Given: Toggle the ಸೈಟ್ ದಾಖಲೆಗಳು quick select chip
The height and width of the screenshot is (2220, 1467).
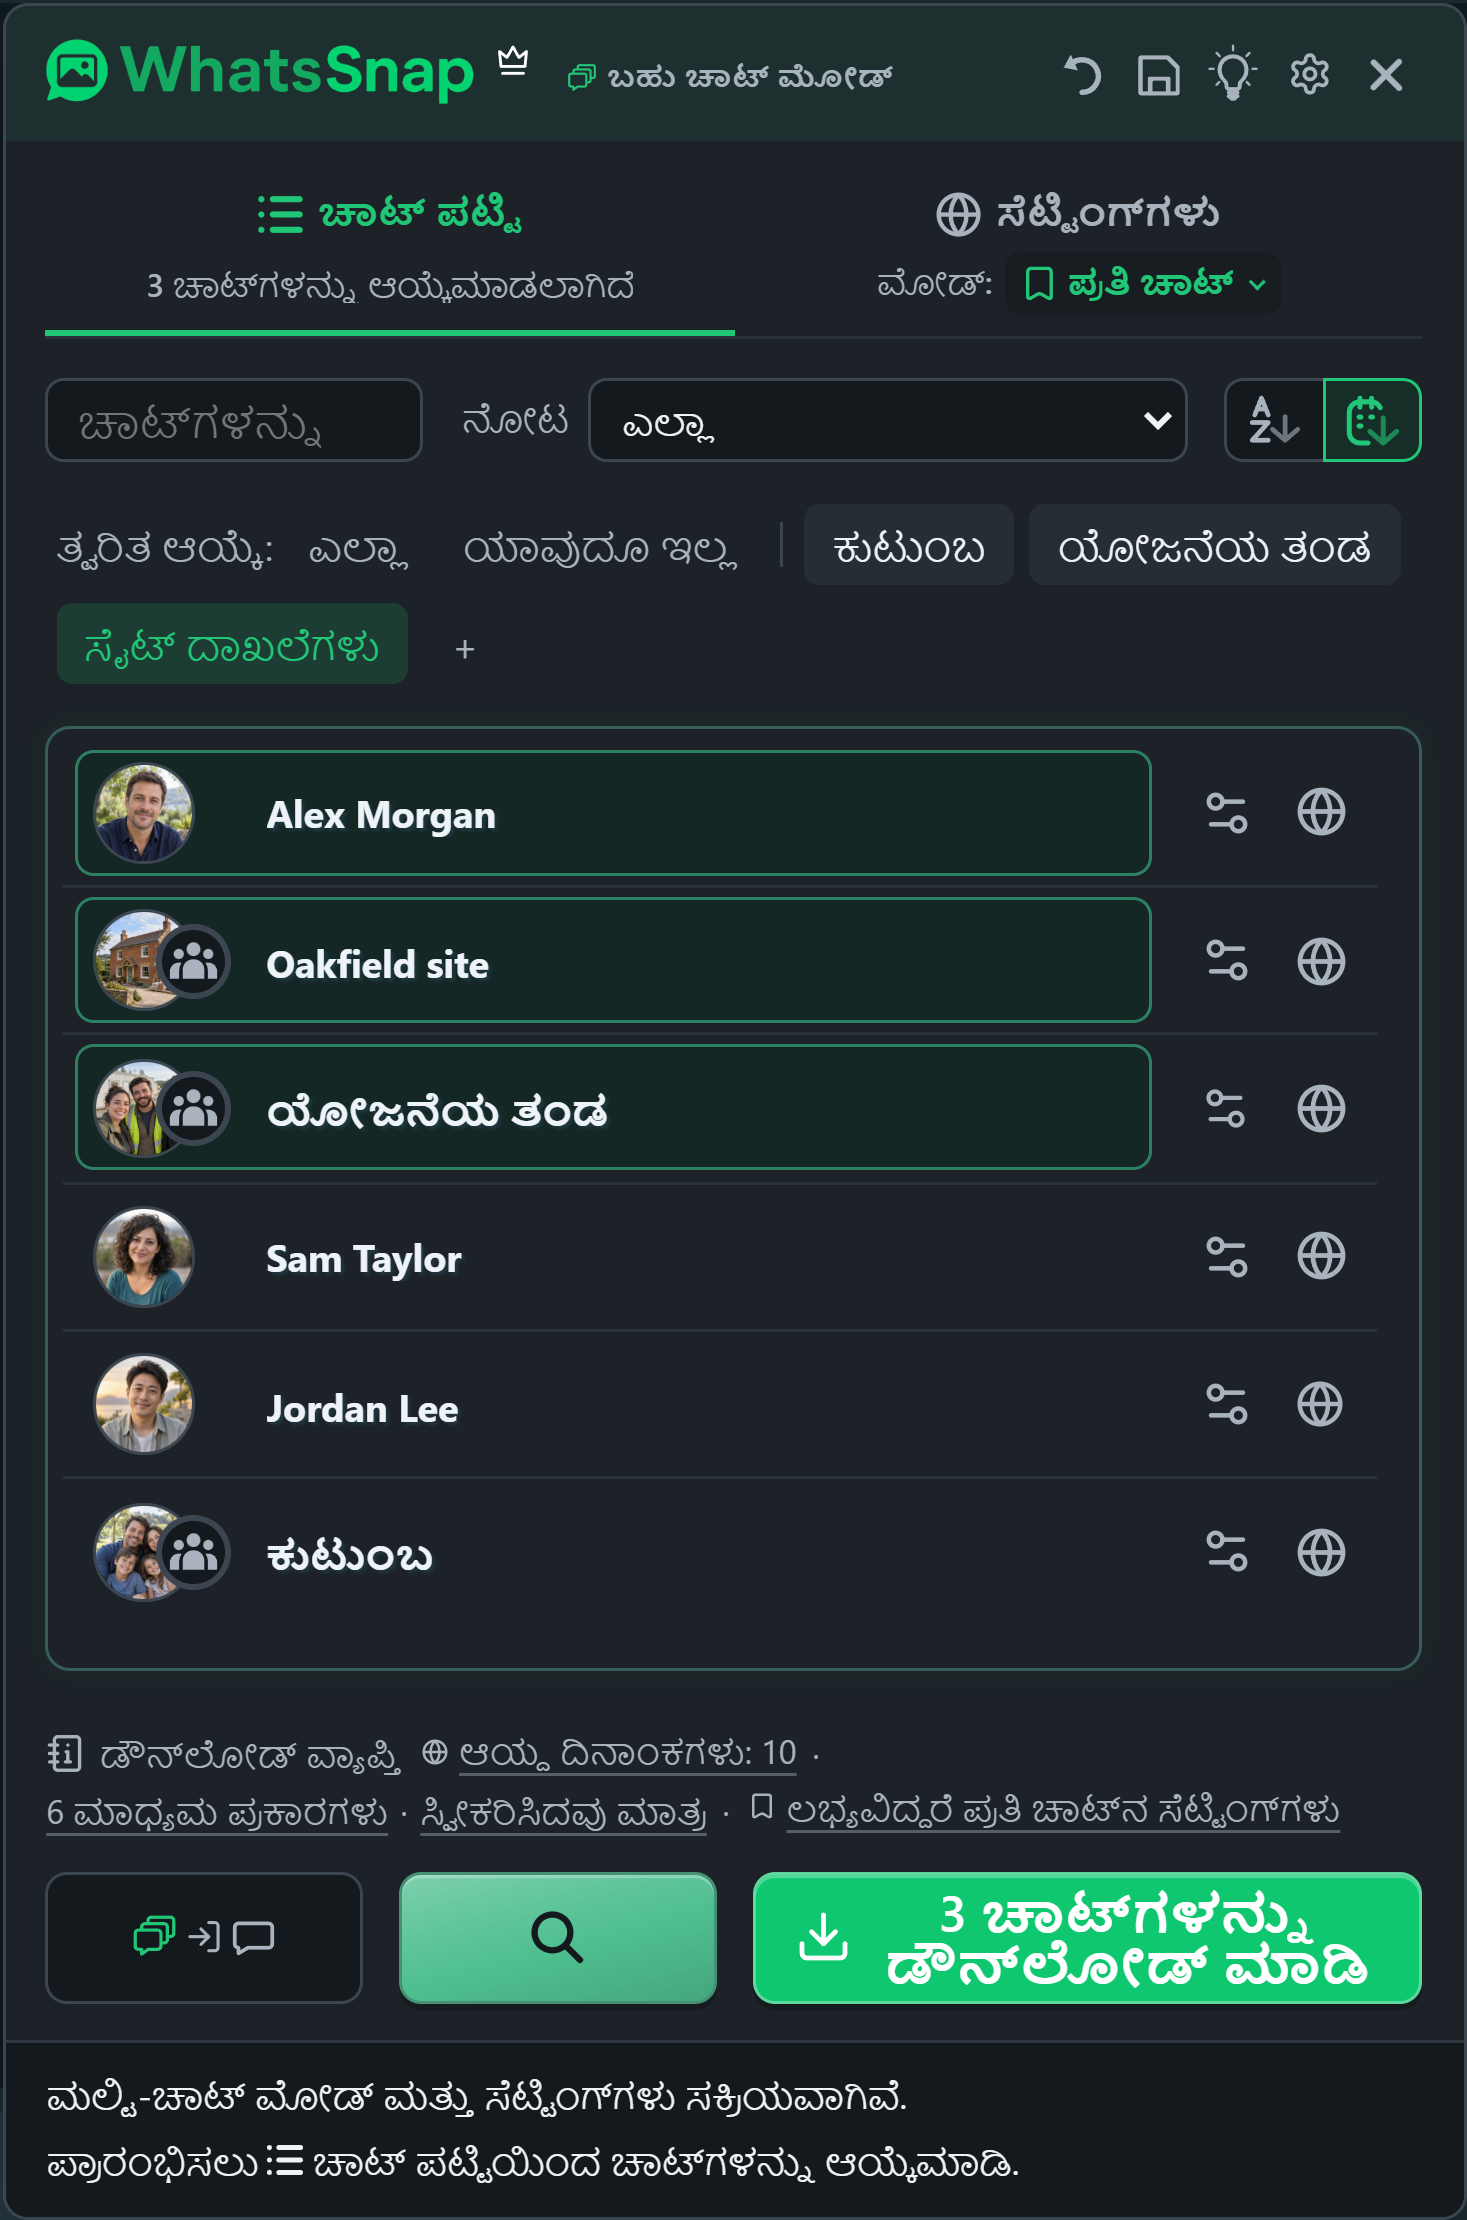Looking at the screenshot, I should (x=232, y=644).
